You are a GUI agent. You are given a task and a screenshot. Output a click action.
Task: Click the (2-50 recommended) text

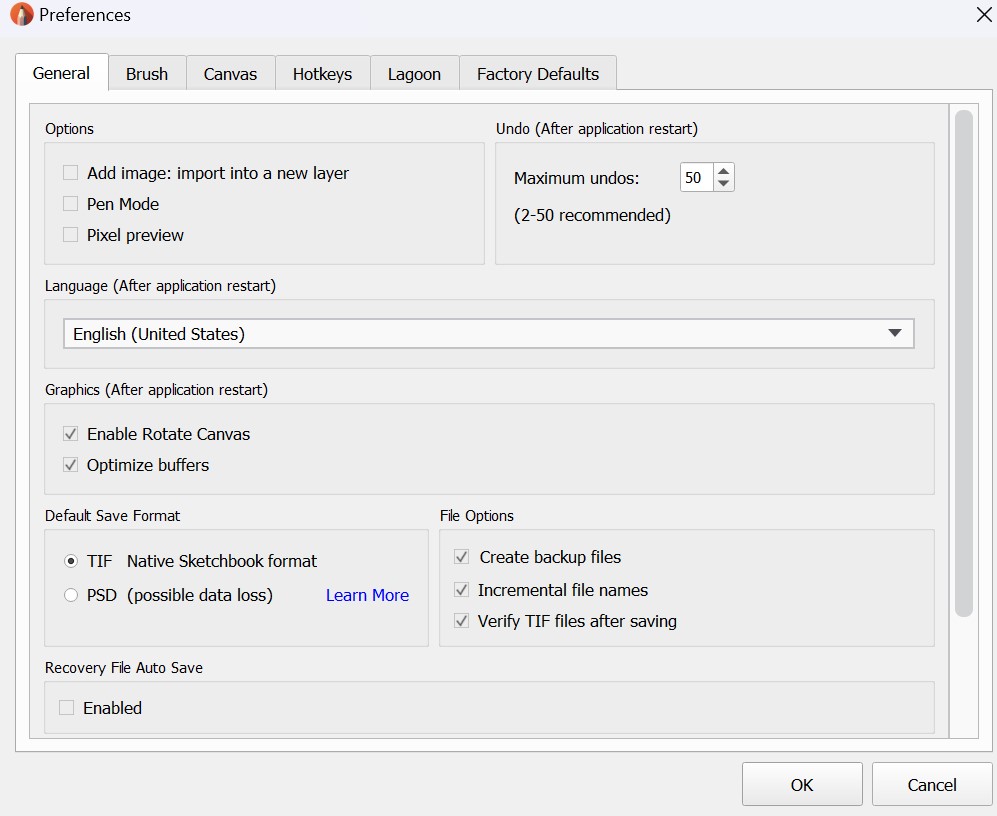(592, 216)
